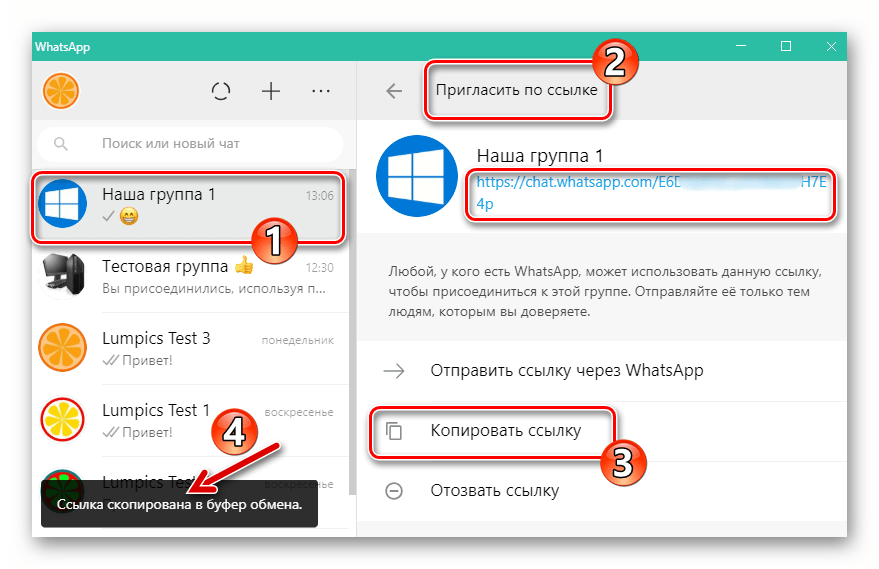Go back with the left arrow icon
This screenshot has height=569, width=879.
point(394,91)
